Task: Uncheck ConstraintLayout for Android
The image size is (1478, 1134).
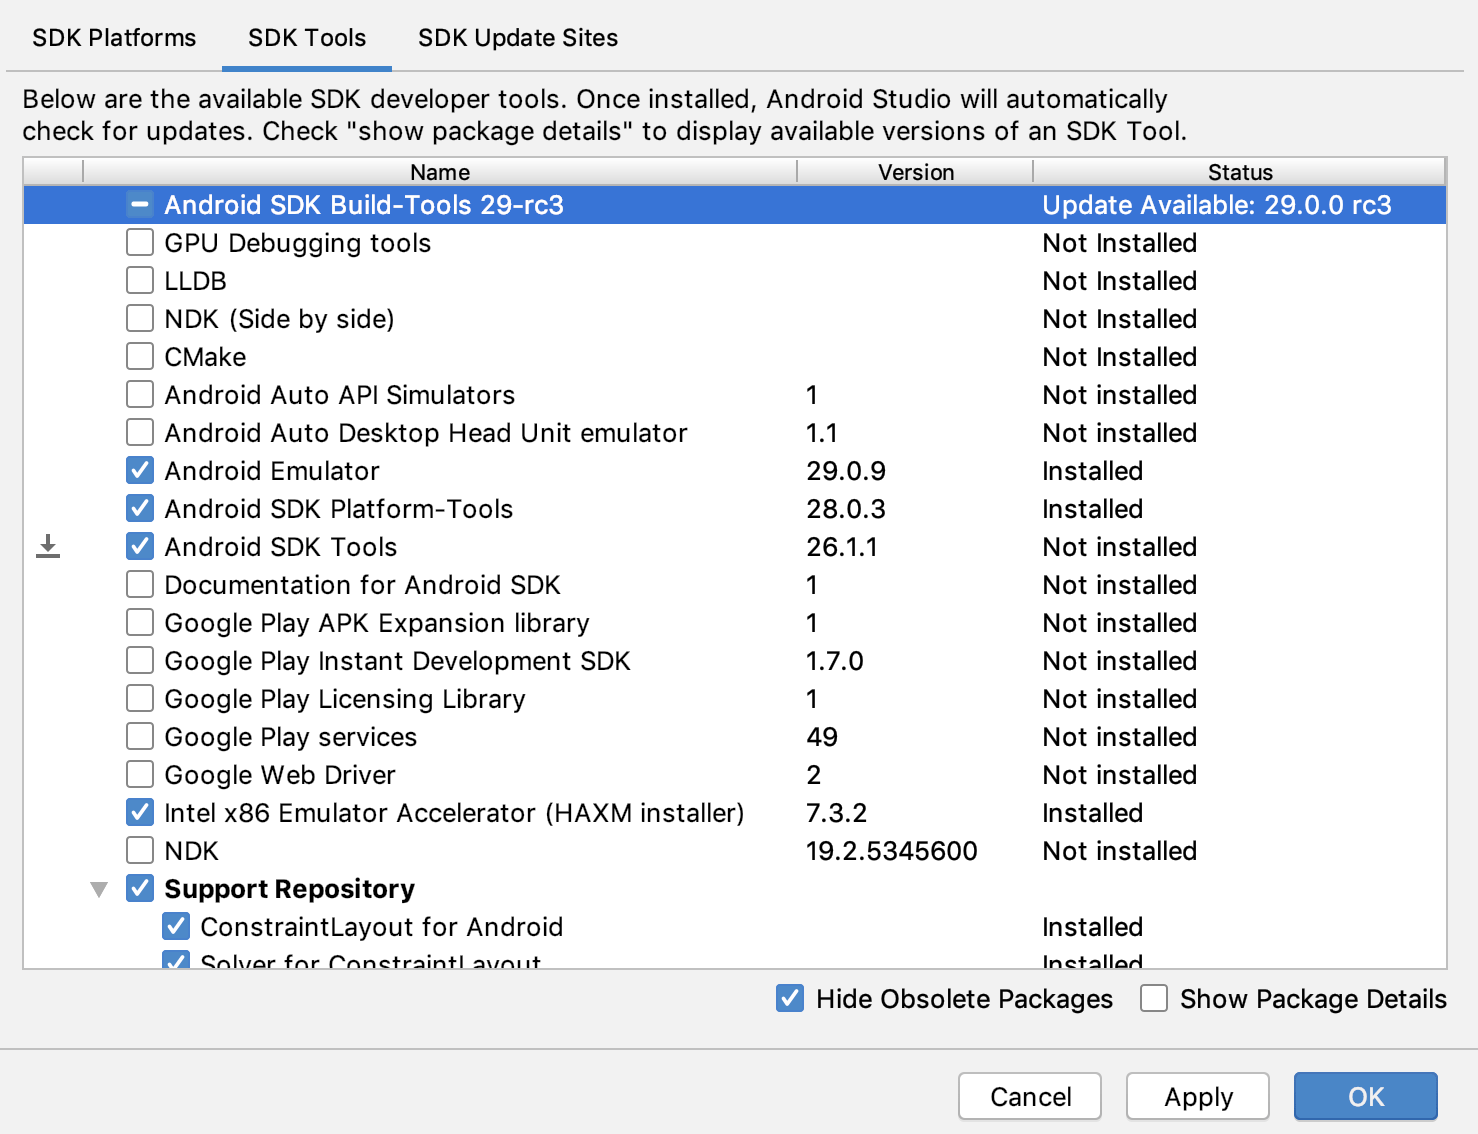Action: pyautogui.click(x=175, y=926)
